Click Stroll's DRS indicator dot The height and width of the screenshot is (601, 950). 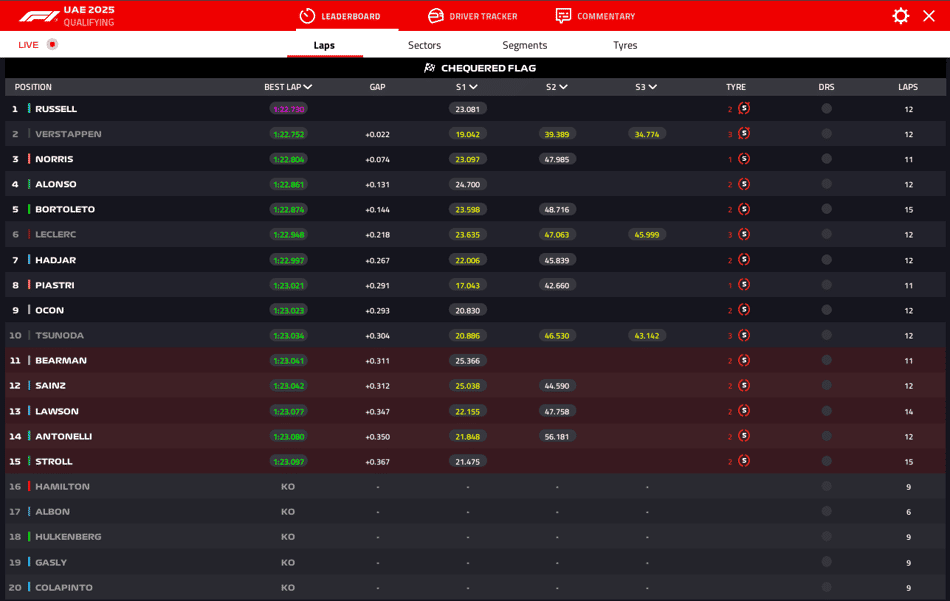[826, 461]
